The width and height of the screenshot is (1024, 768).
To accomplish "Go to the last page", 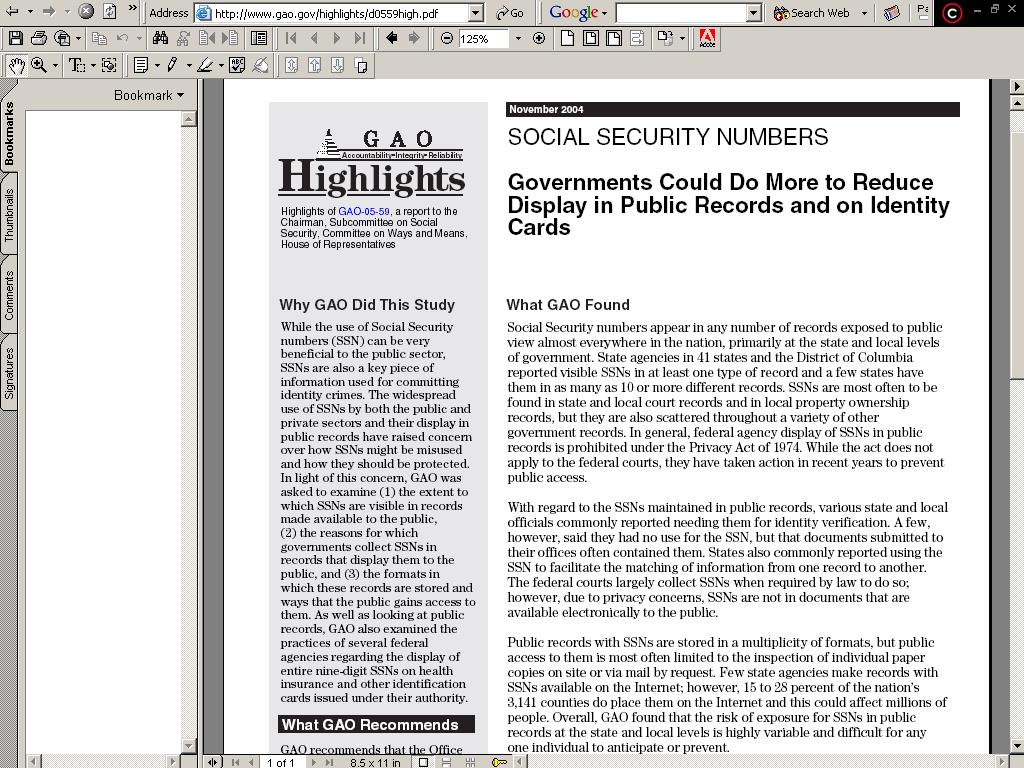I will [x=359, y=39].
